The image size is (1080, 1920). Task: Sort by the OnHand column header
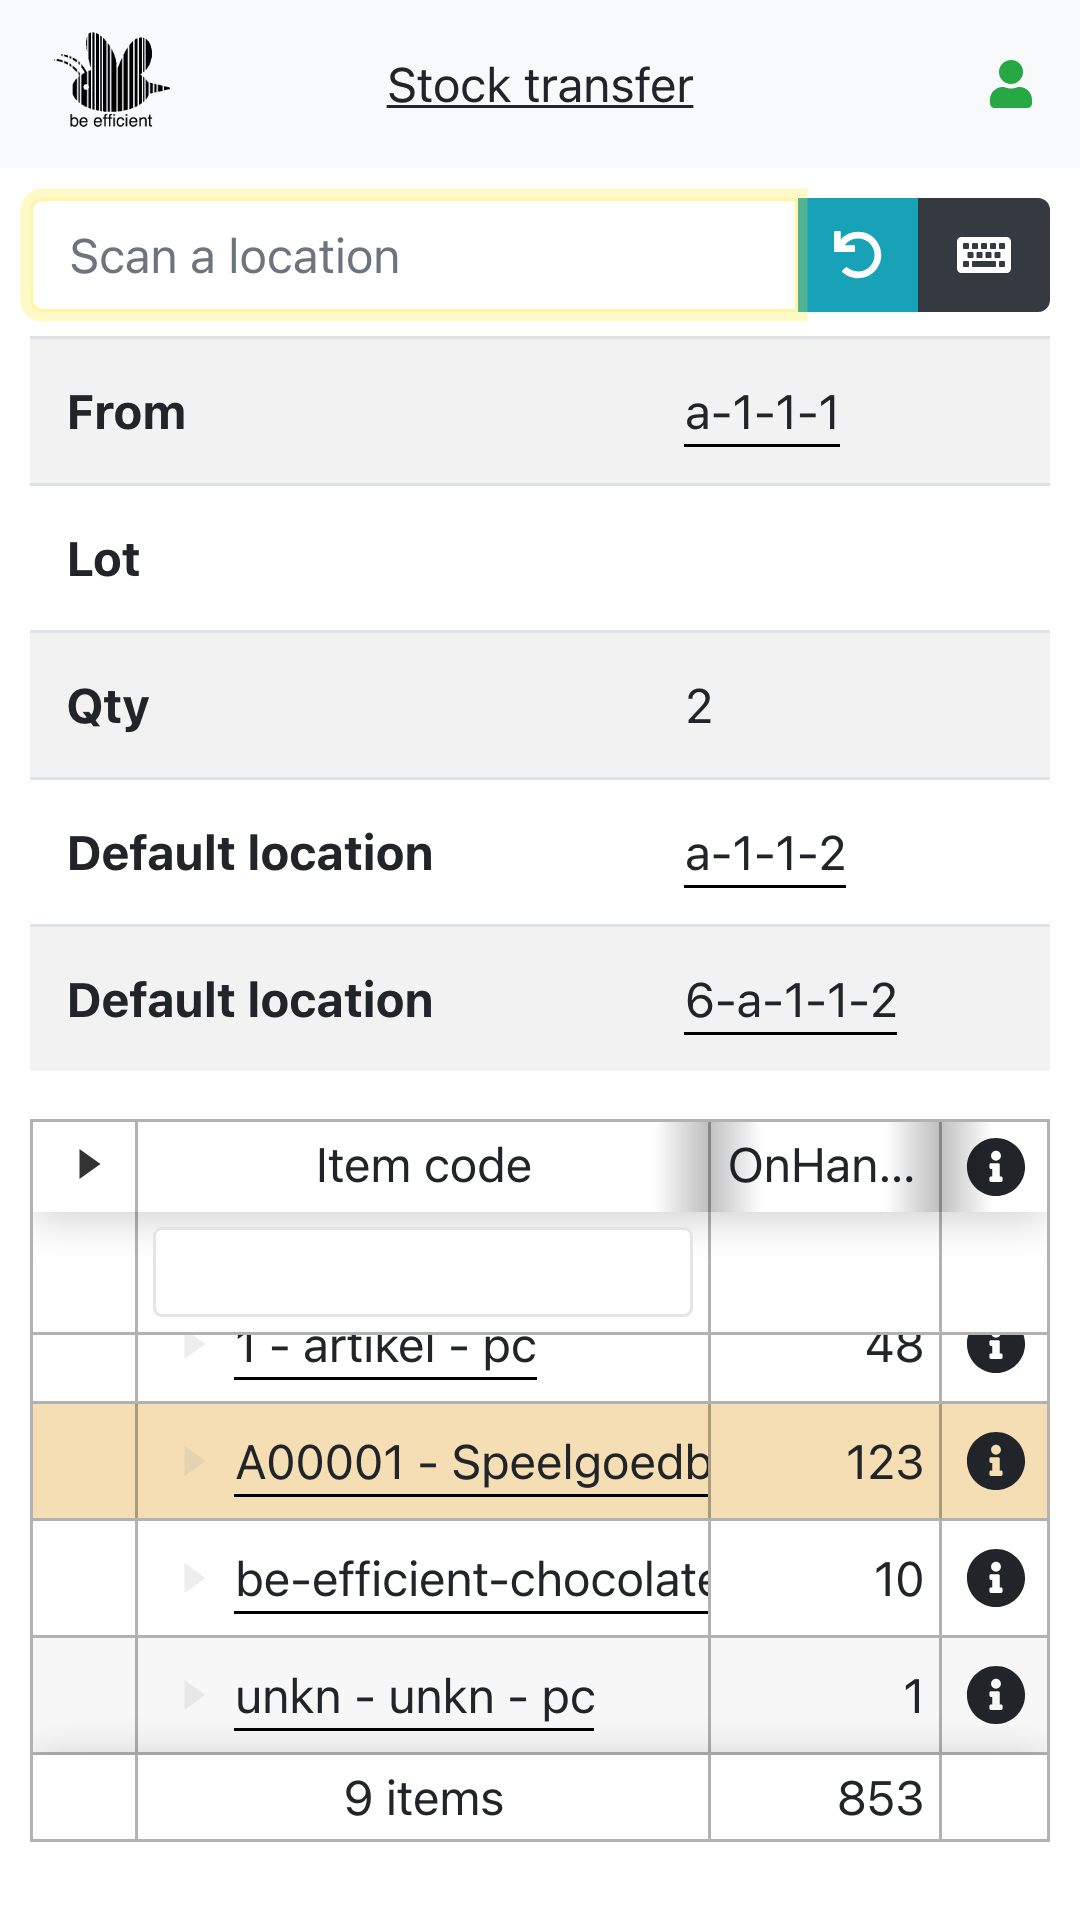(x=821, y=1166)
